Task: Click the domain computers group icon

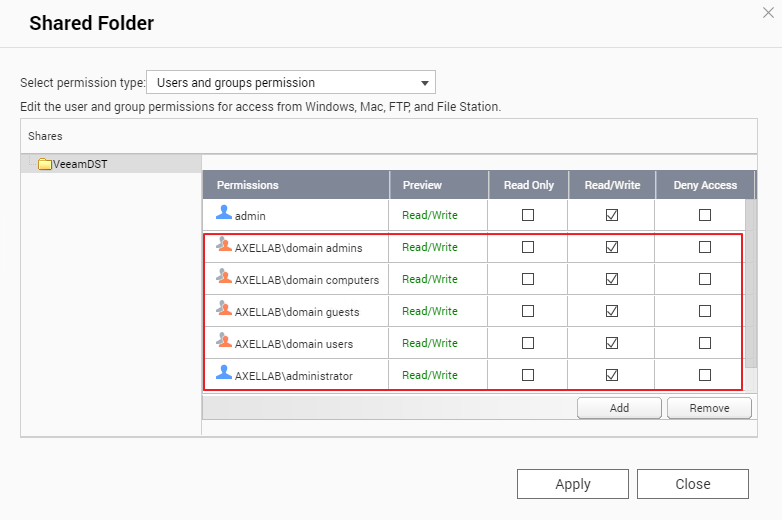Action: 224,277
